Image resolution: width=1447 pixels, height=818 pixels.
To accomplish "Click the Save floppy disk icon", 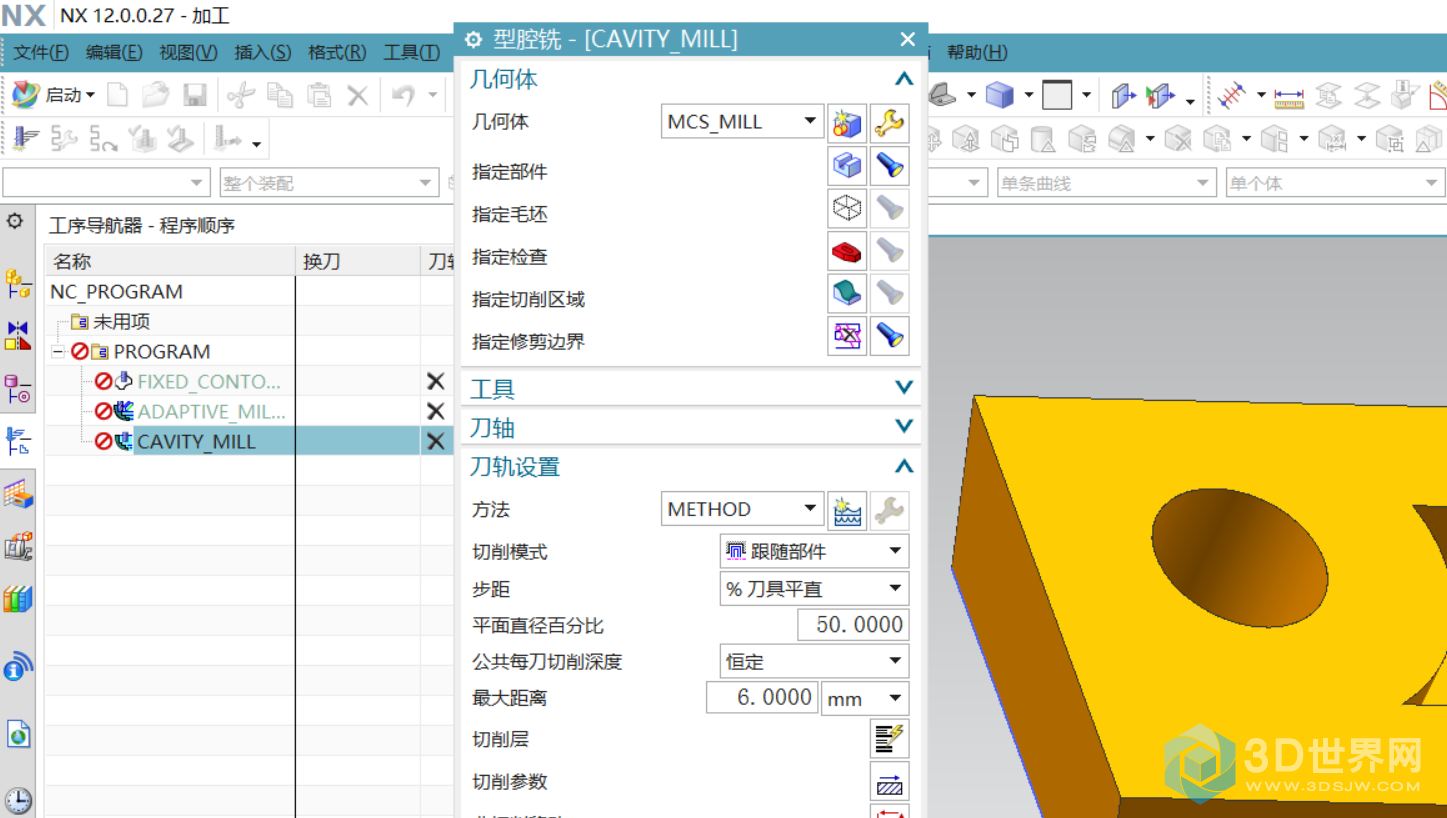I will [194, 95].
